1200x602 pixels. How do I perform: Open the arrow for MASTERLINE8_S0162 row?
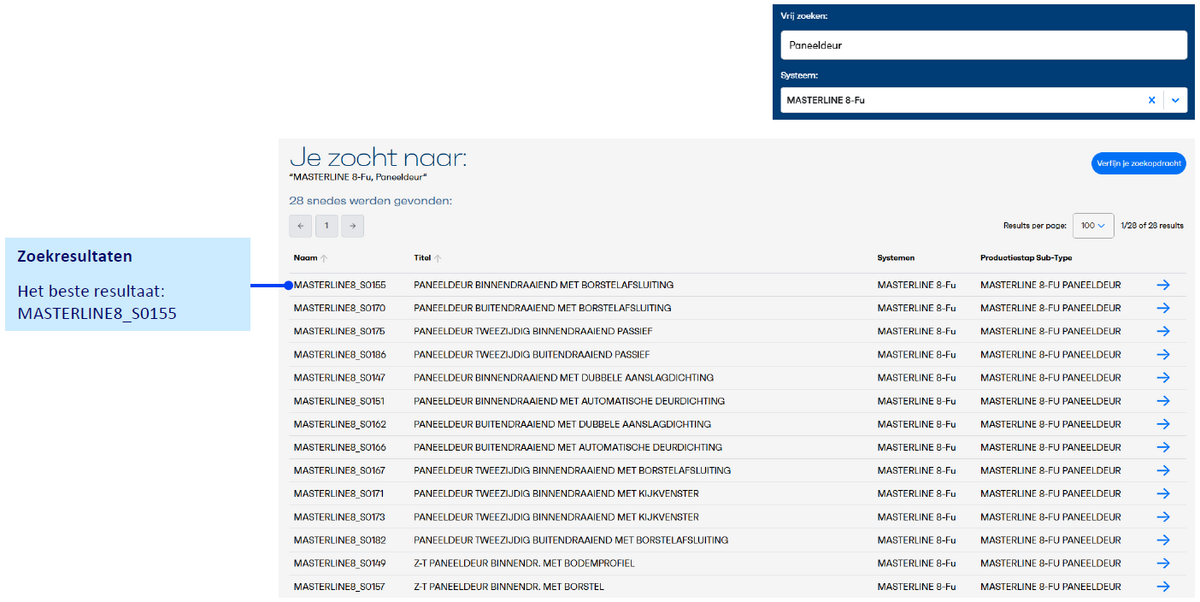(x=1162, y=424)
